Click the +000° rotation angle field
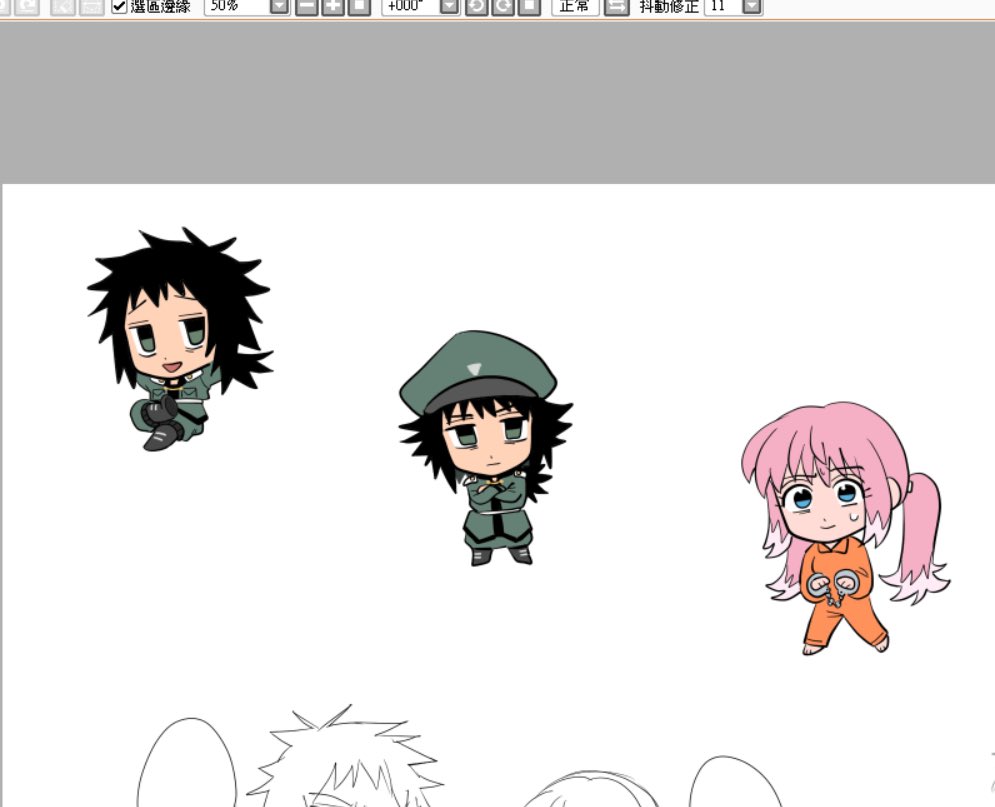Viewport: 995px width, 807px height. point(411,6)
